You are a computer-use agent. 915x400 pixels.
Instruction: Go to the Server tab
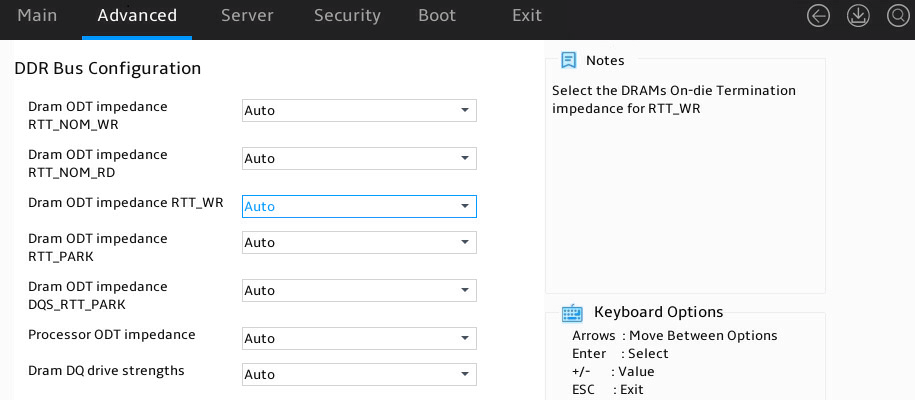[247, 16]
